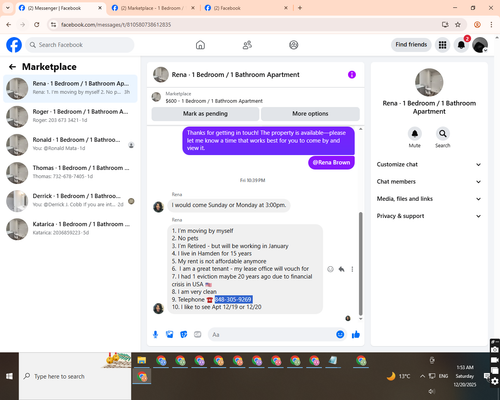Open the browser tab search dropdown
This screenshot has height=400, width=500.
click(x=7, y=8)
